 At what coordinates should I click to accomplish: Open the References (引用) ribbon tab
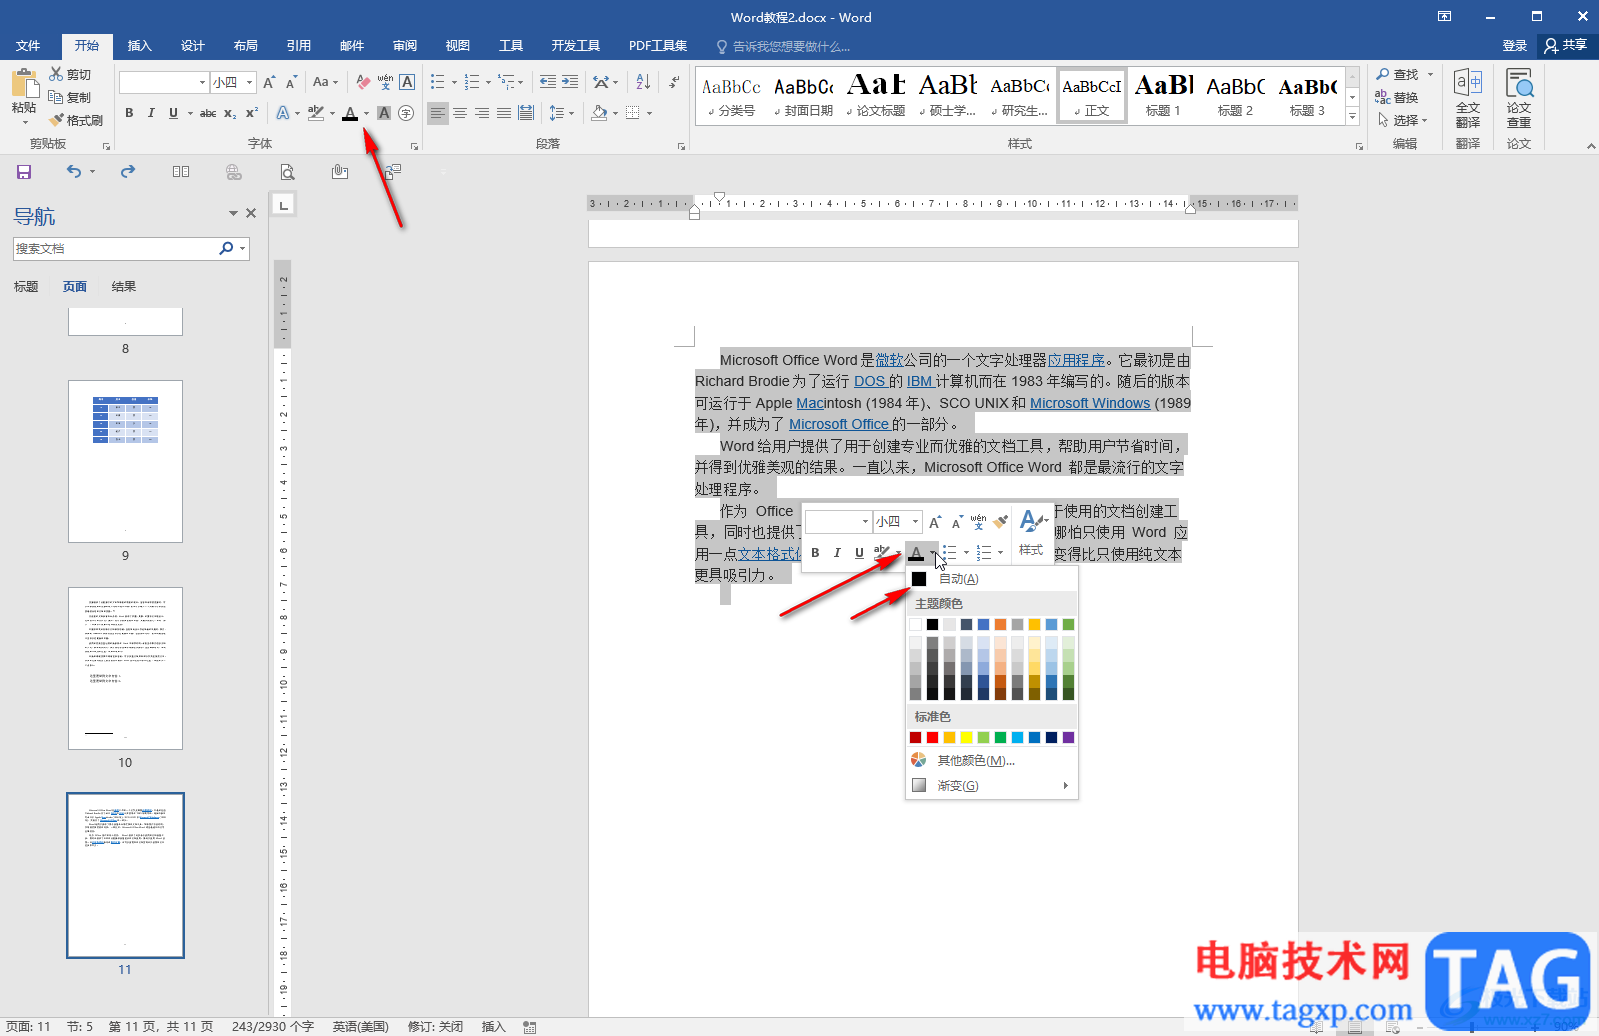(299, 46)
